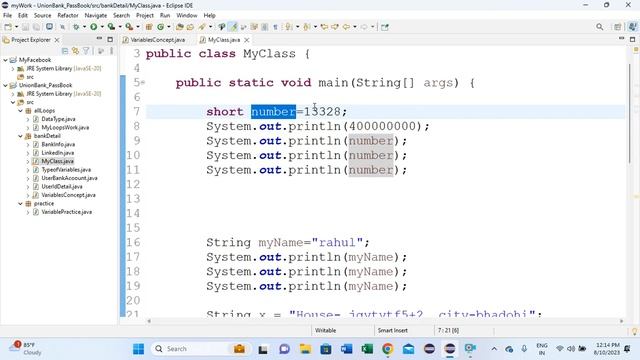Close the MyClass.java editor tab
This screenshot has width=640, height=360.
click(x=247, y=40)
